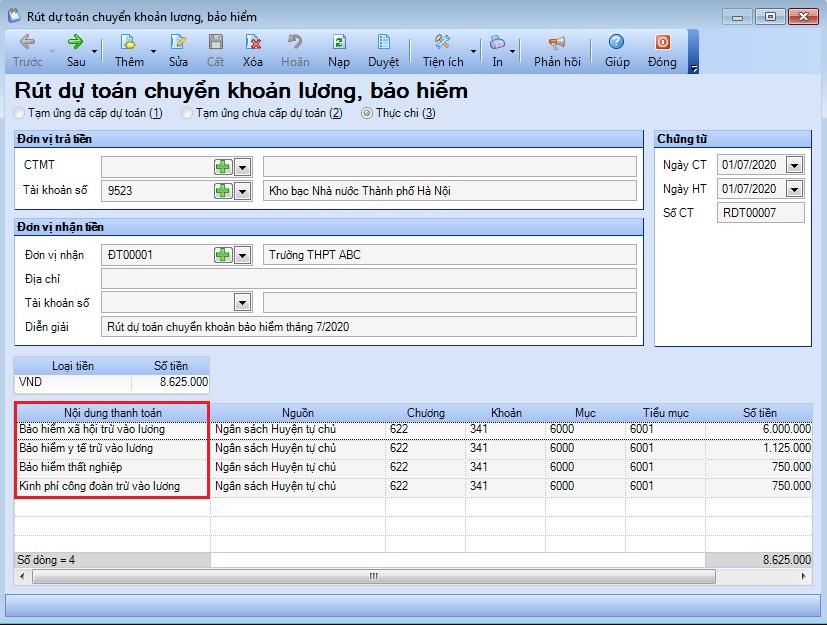Viewport: 827px width, 625px height.
Task: Print voucher with In icon
Action: [497, 42]
